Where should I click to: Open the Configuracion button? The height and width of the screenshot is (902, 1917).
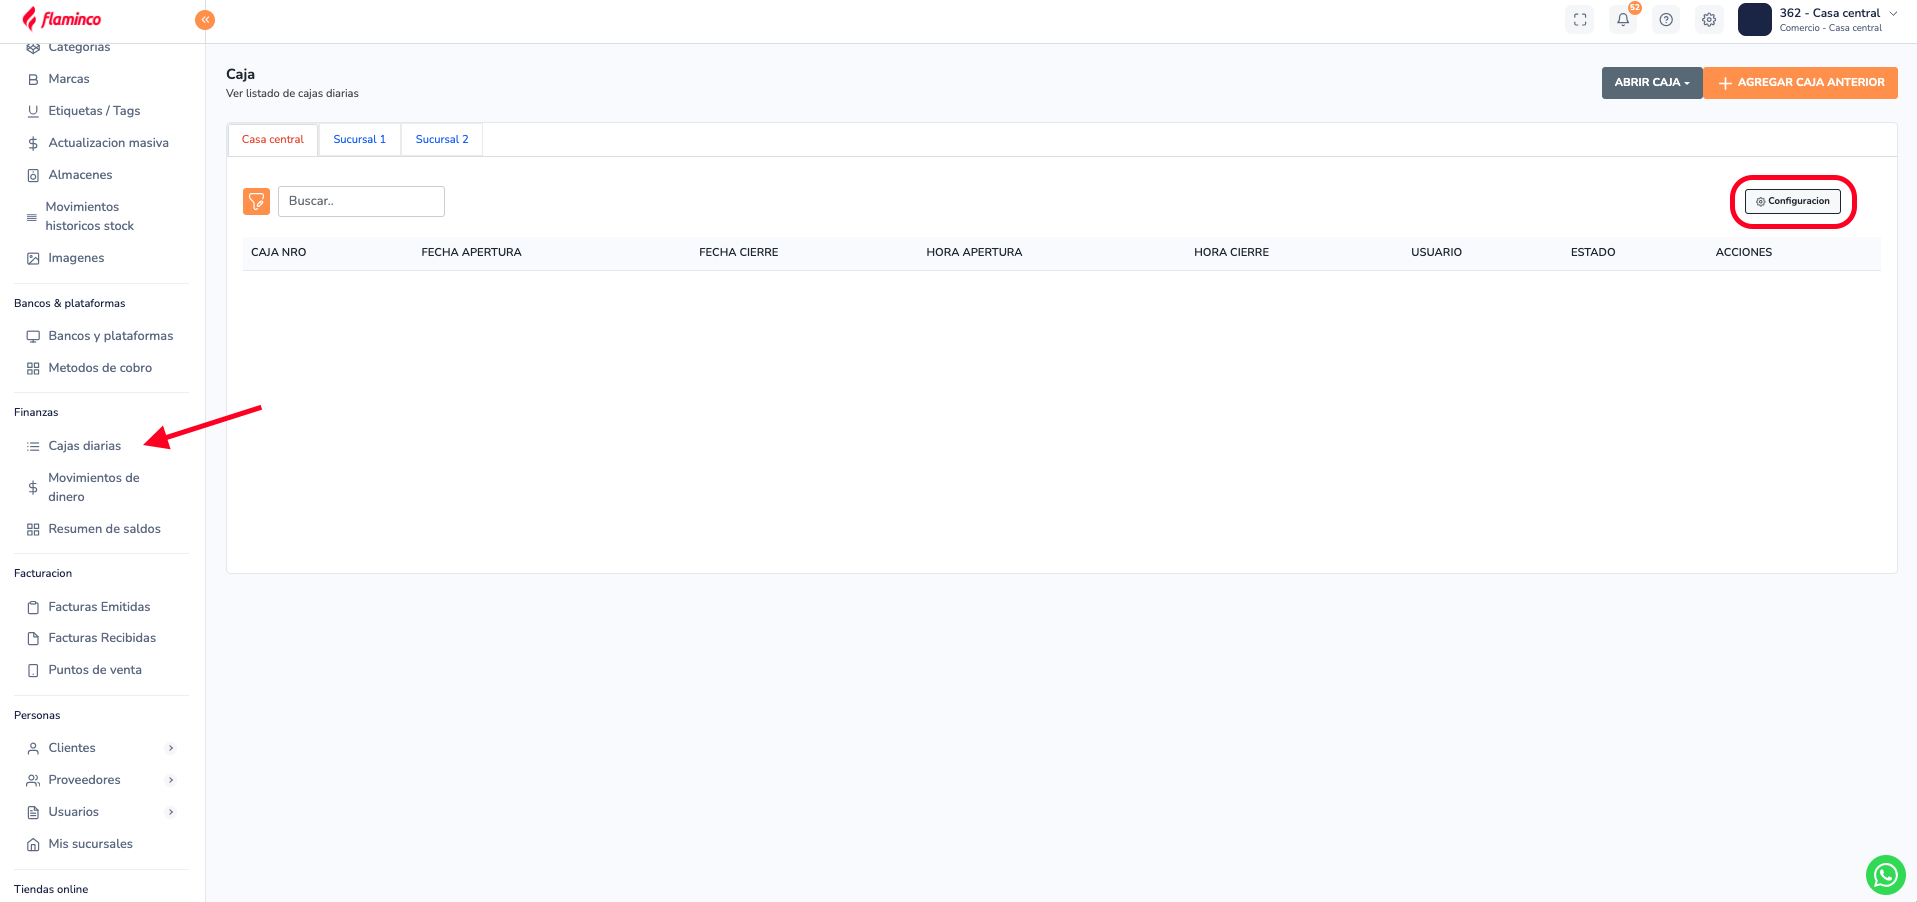tap(1792, 201)
